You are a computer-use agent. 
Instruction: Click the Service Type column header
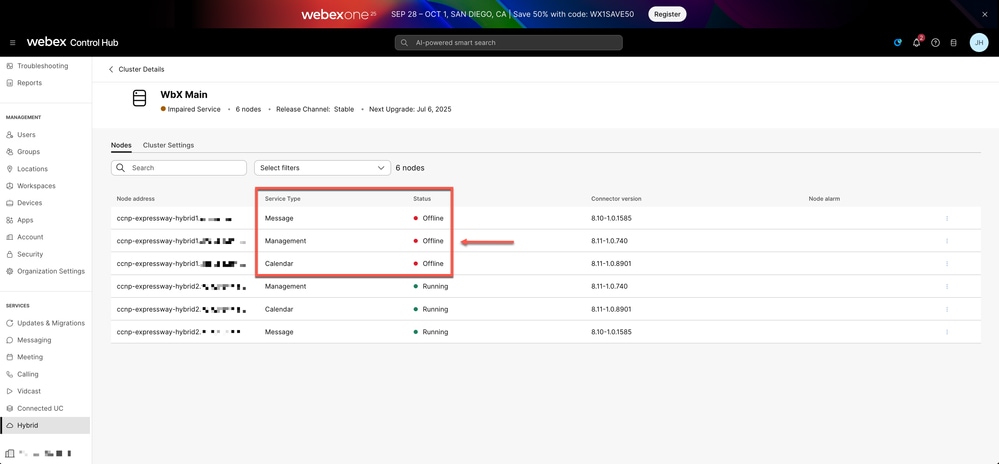coord(282,199)
